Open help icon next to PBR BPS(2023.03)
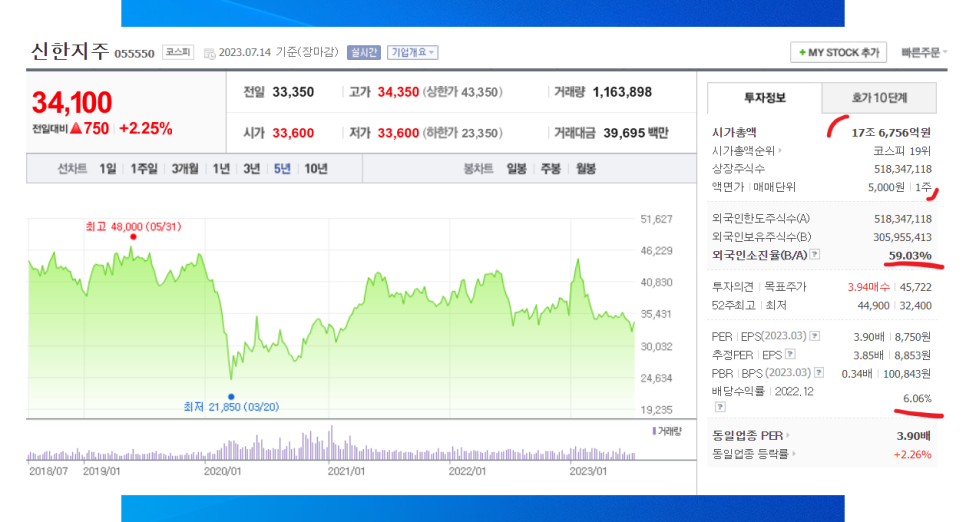966x522 pixels. point(819,372)
